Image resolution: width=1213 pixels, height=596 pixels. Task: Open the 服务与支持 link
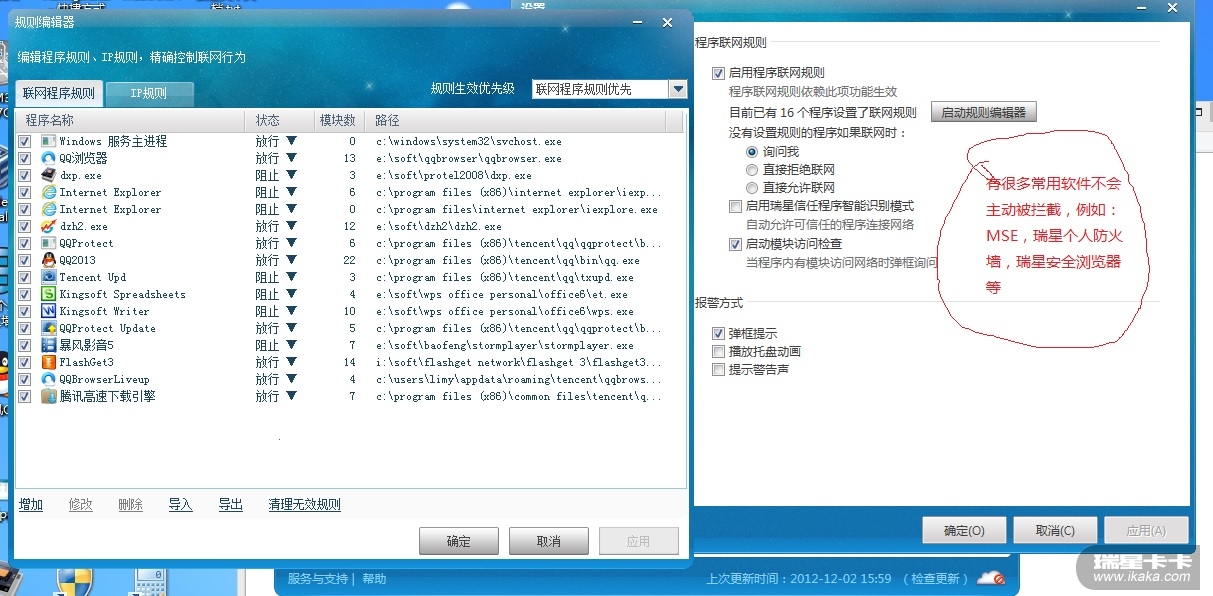[x=318, y=578]
